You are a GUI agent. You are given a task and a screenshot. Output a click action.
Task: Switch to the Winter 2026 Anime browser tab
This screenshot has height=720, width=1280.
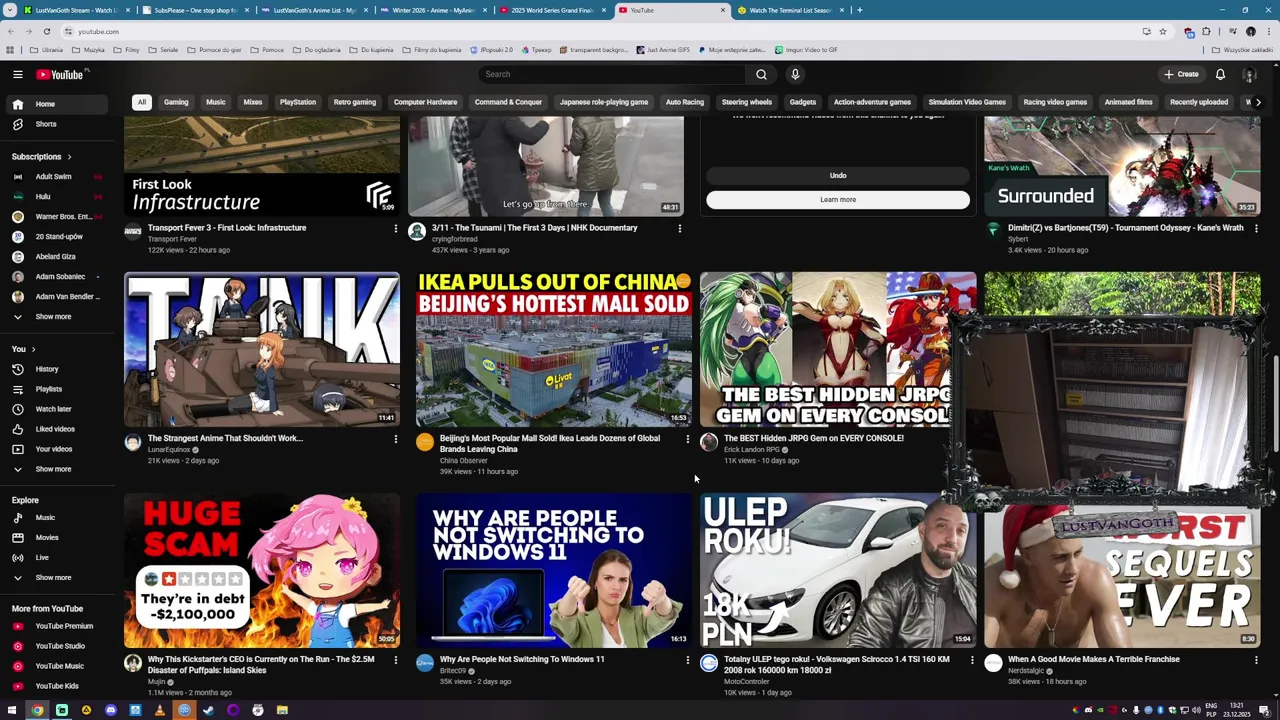pyautogui.click(x=431, y=10)
